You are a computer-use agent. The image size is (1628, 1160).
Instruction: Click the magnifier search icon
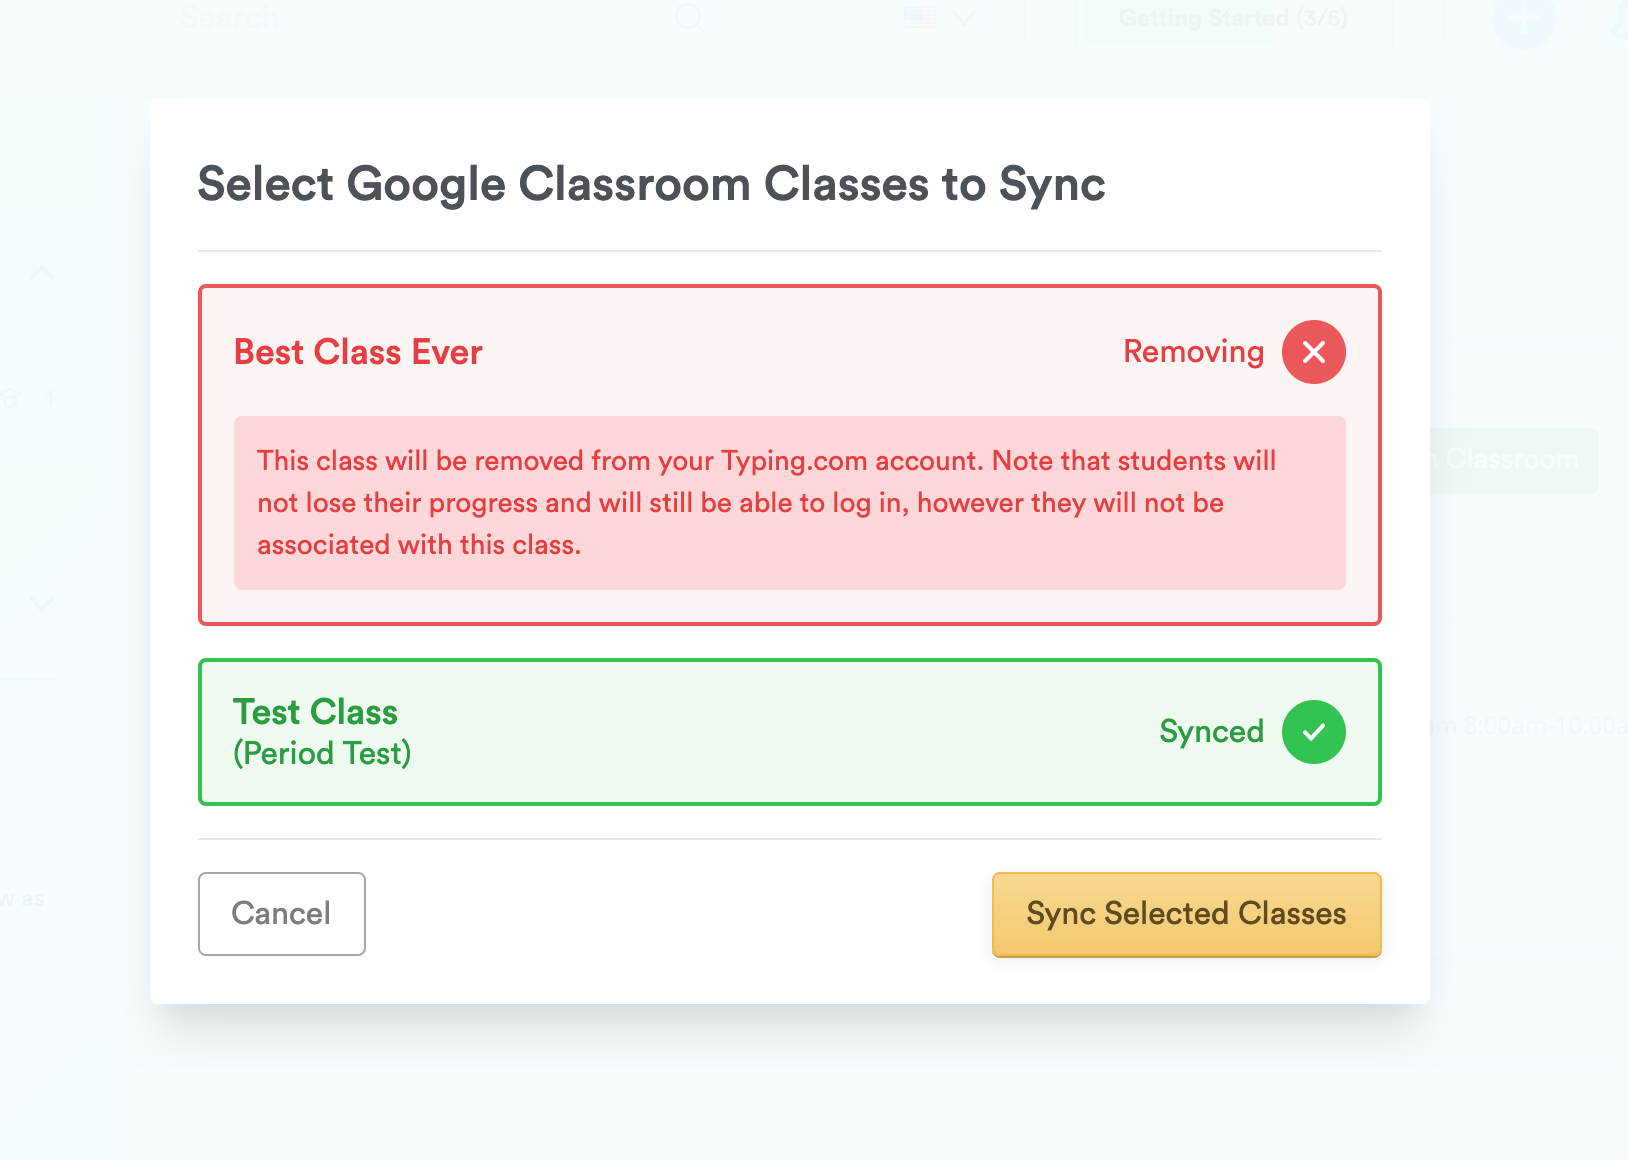(689, 17)
